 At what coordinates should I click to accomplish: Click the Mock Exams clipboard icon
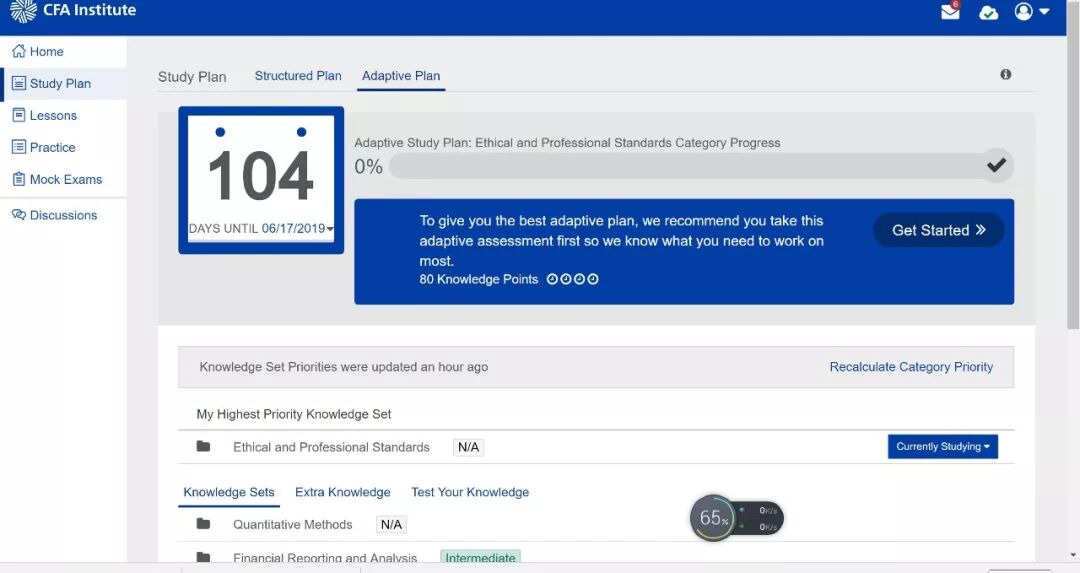(x=19, y=179)
